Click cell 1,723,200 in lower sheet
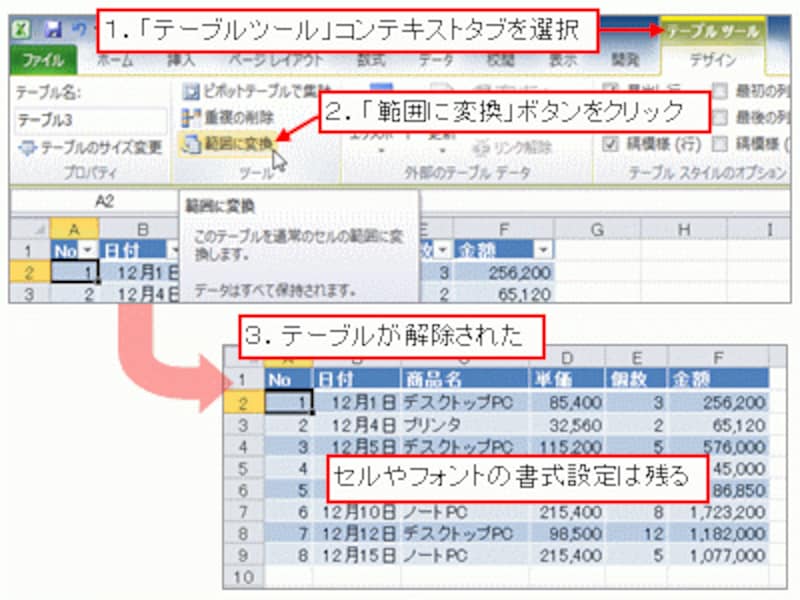This screenshot has height=600, width=800. 718,512
